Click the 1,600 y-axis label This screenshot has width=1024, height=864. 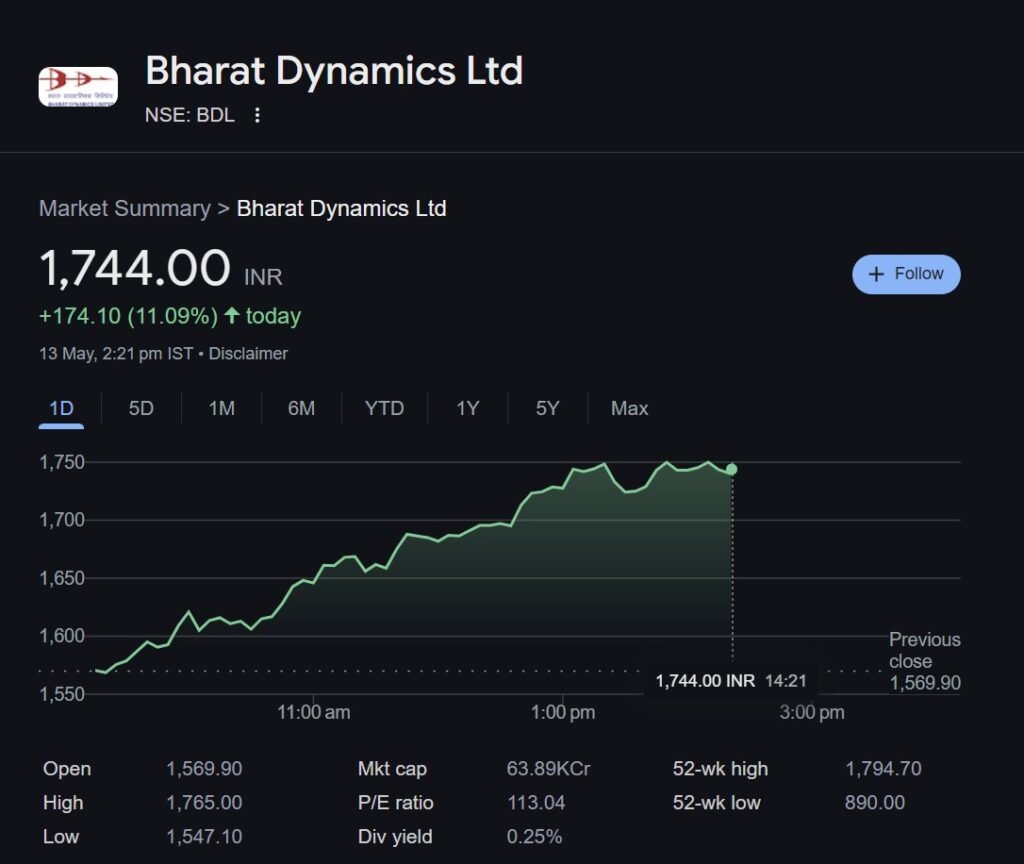62,635
